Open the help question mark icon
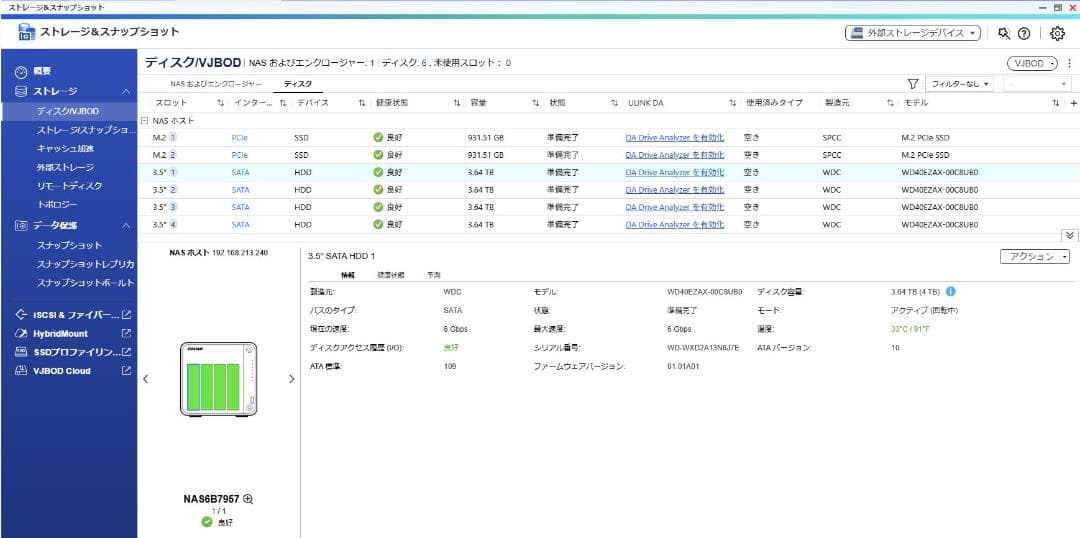Viewport: 1080px width, 538px height. [1024, 33]
